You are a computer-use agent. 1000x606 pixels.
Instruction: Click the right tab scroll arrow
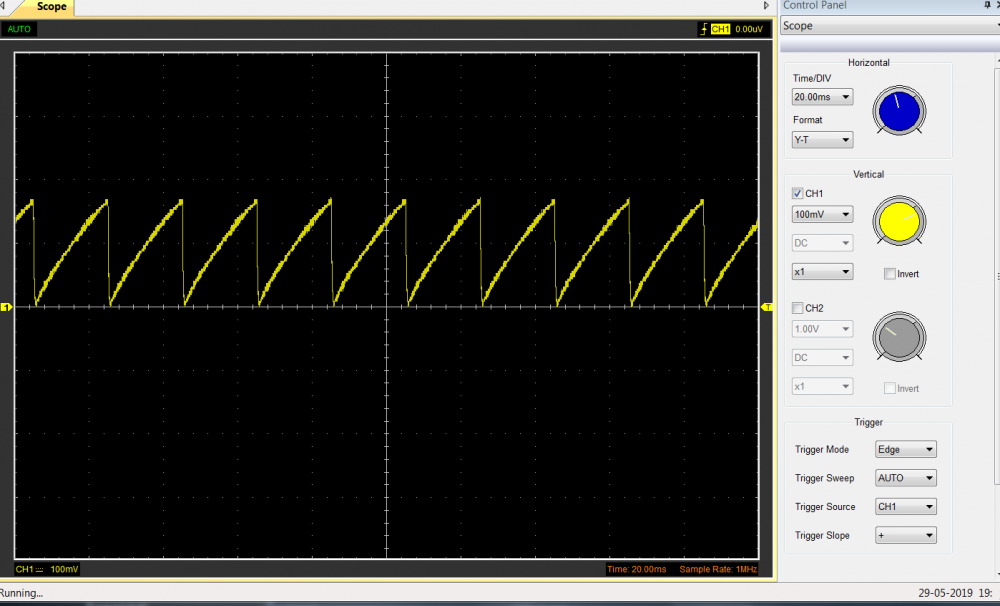767,6
